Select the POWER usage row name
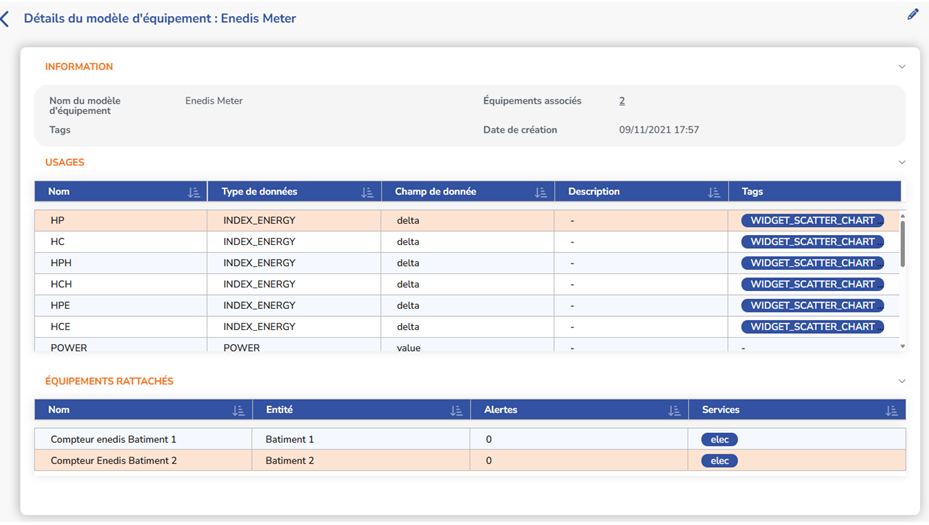The width and height of the screenshot is (929, 525). [69, 348]
